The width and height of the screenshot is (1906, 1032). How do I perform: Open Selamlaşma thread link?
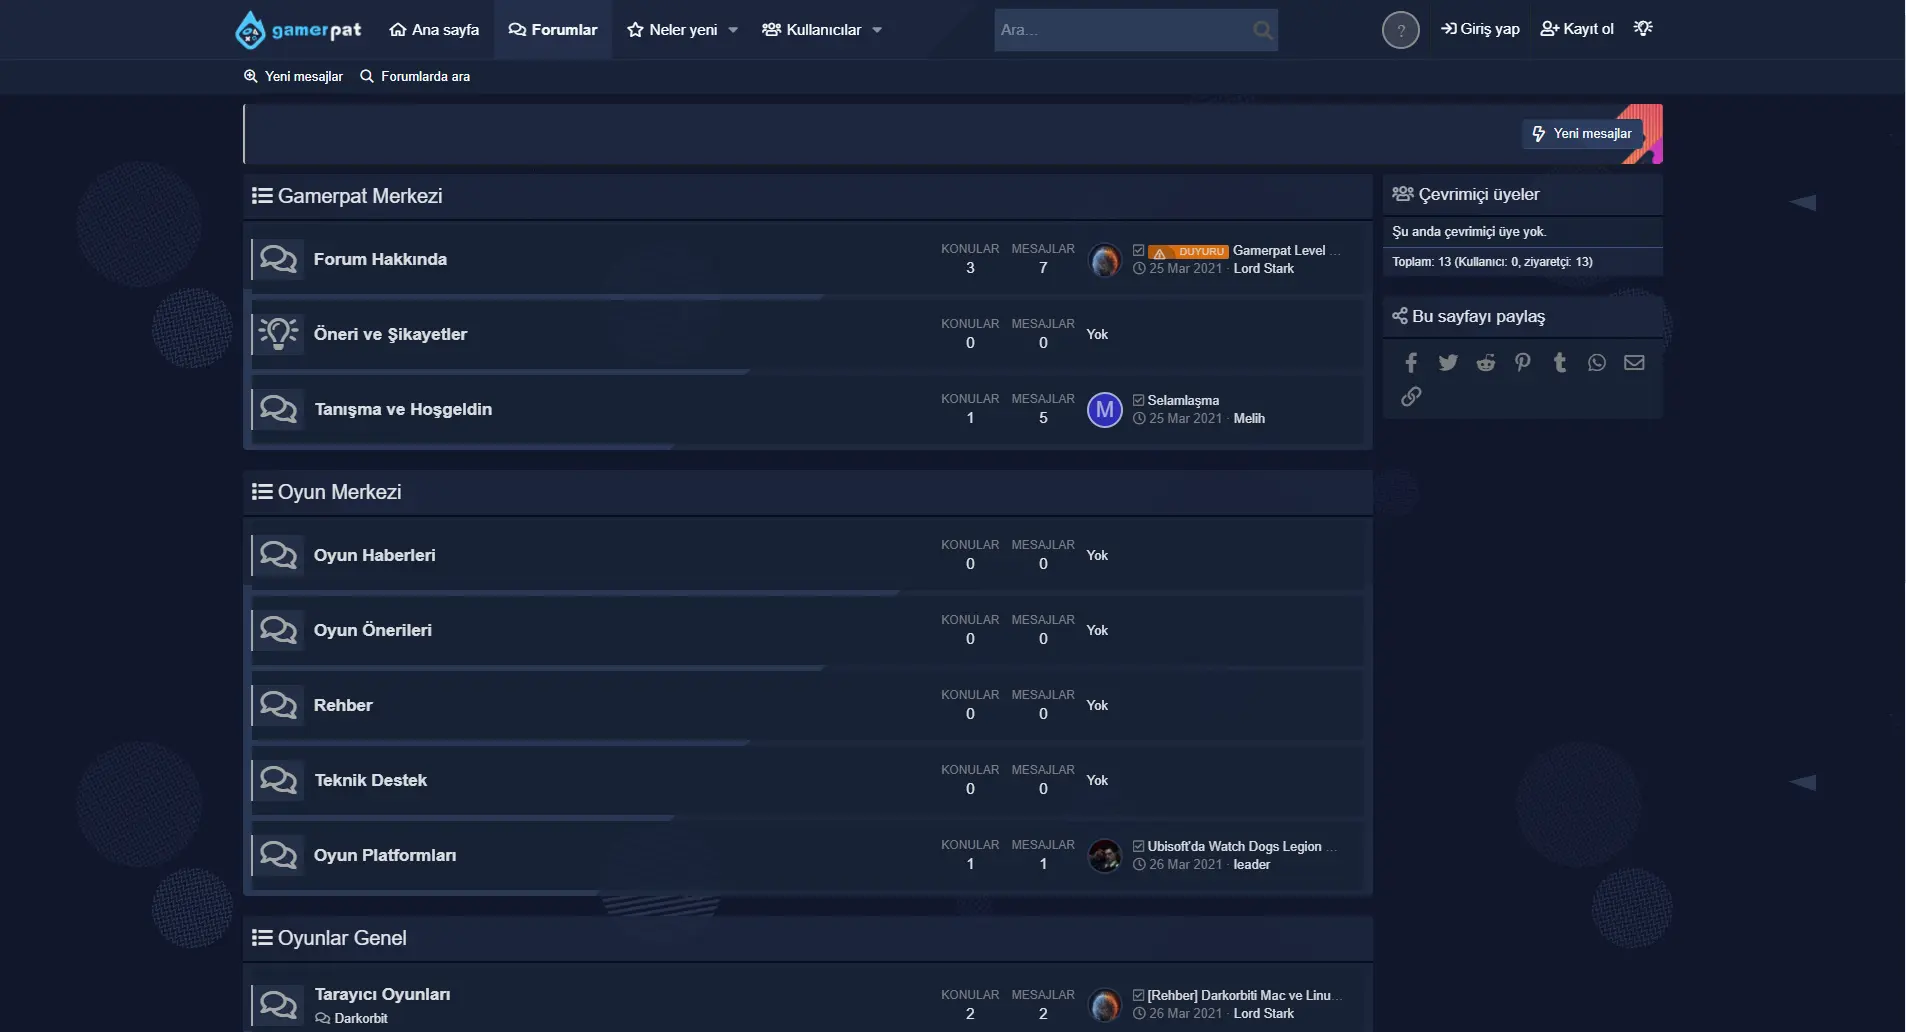coord(1183,400)
